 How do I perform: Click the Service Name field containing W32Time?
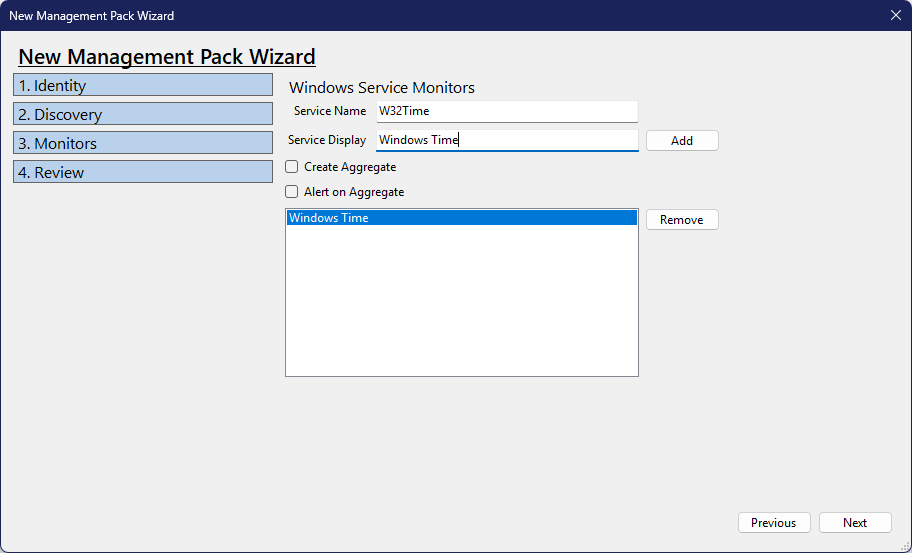coord(506,111)
